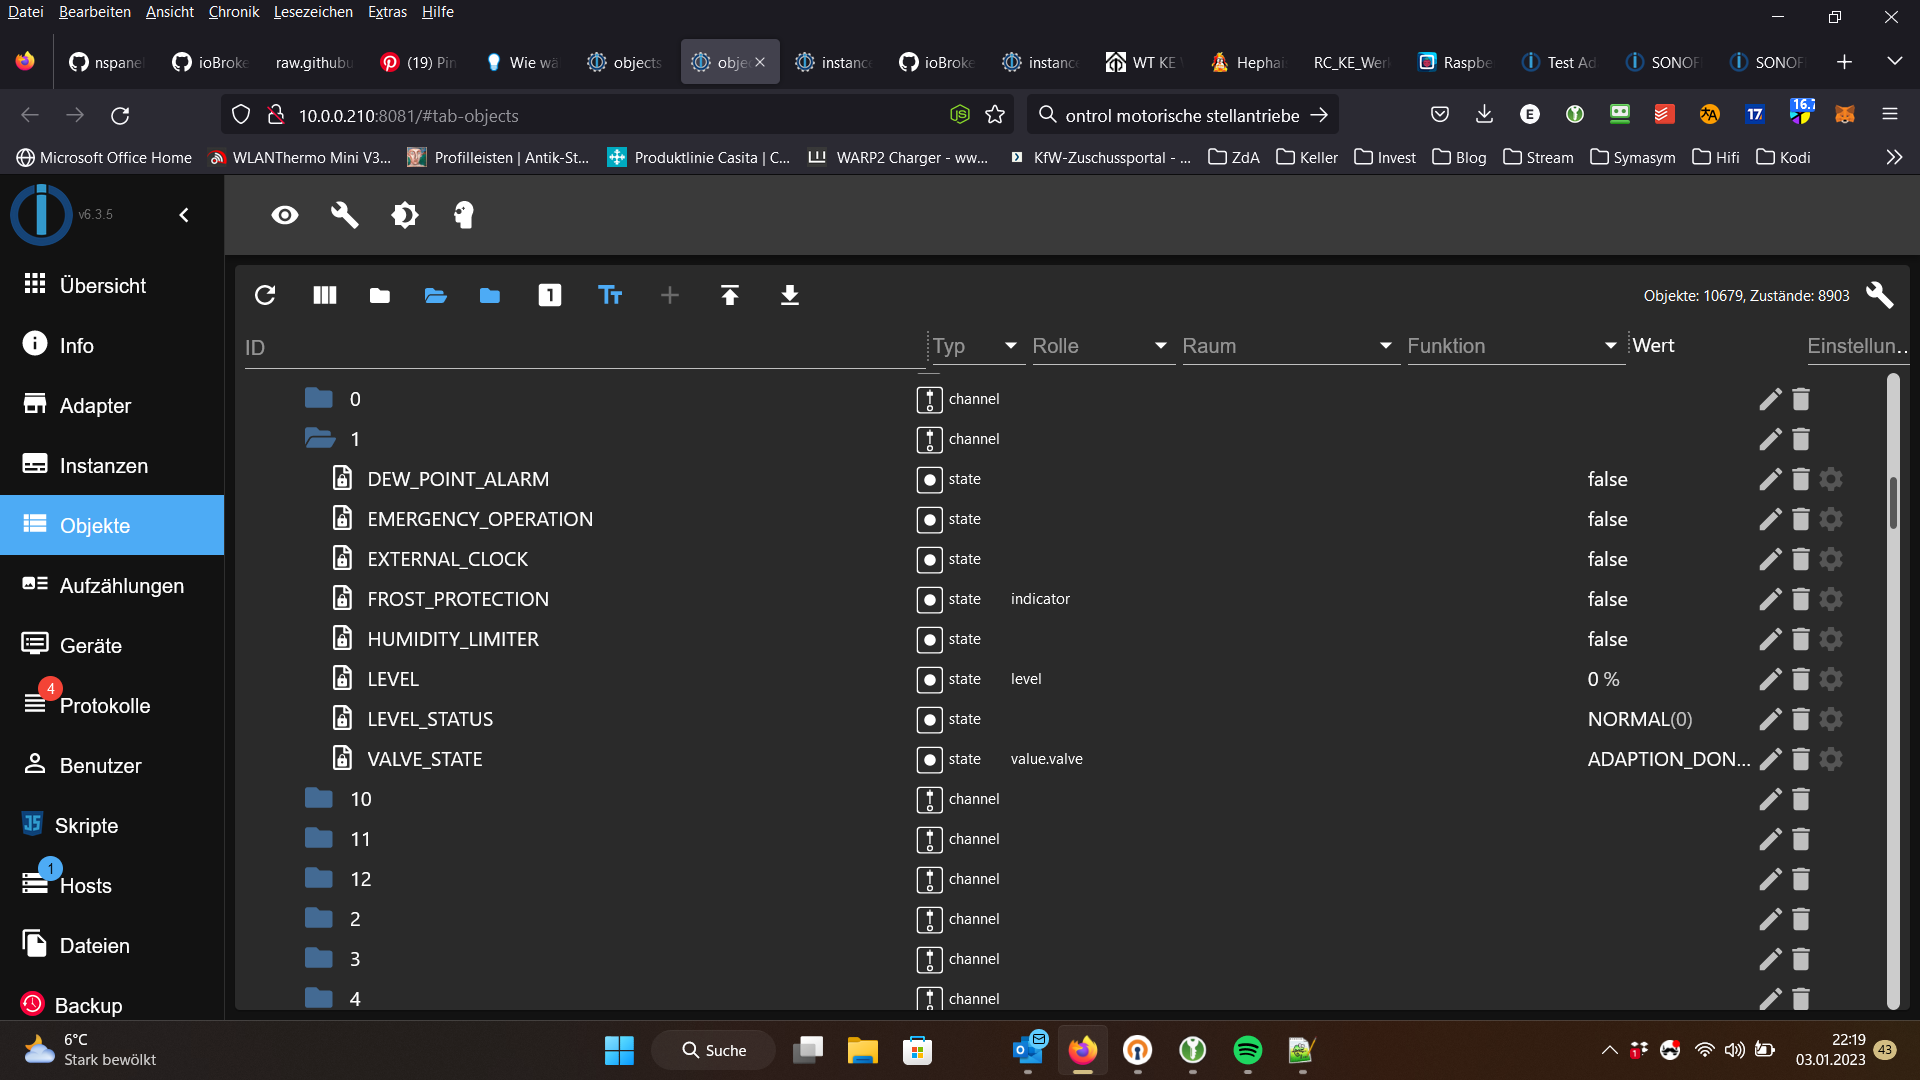
Task: Switch to the nspanel browser tab
Action: [x=107, y=62]
